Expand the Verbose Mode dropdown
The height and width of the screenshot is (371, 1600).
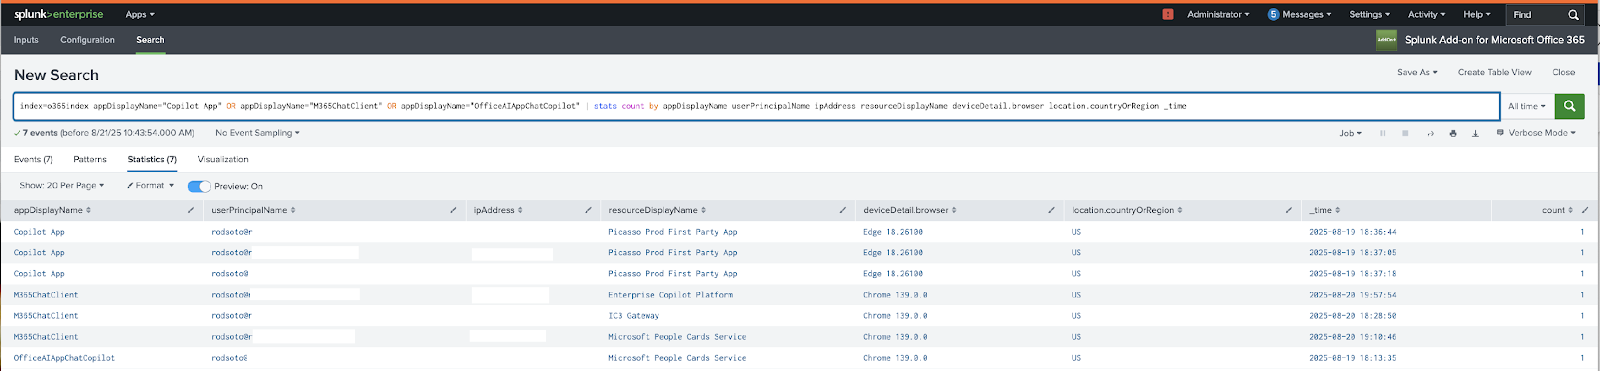(1536, 133)
